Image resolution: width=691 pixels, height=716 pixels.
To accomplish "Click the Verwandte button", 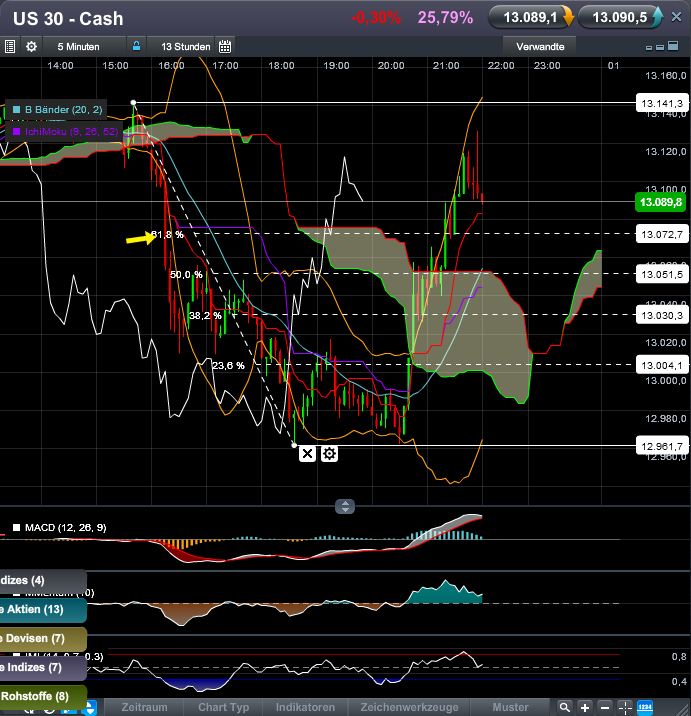I will [x=540, y=47].
